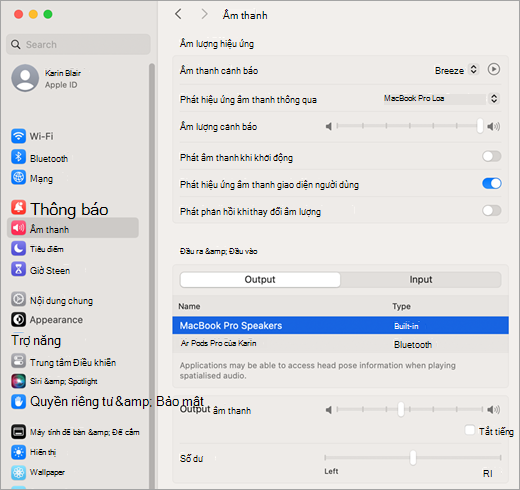The image size is (520, 490).
Task: Select the Mạng globe icon
Action: 18,177
